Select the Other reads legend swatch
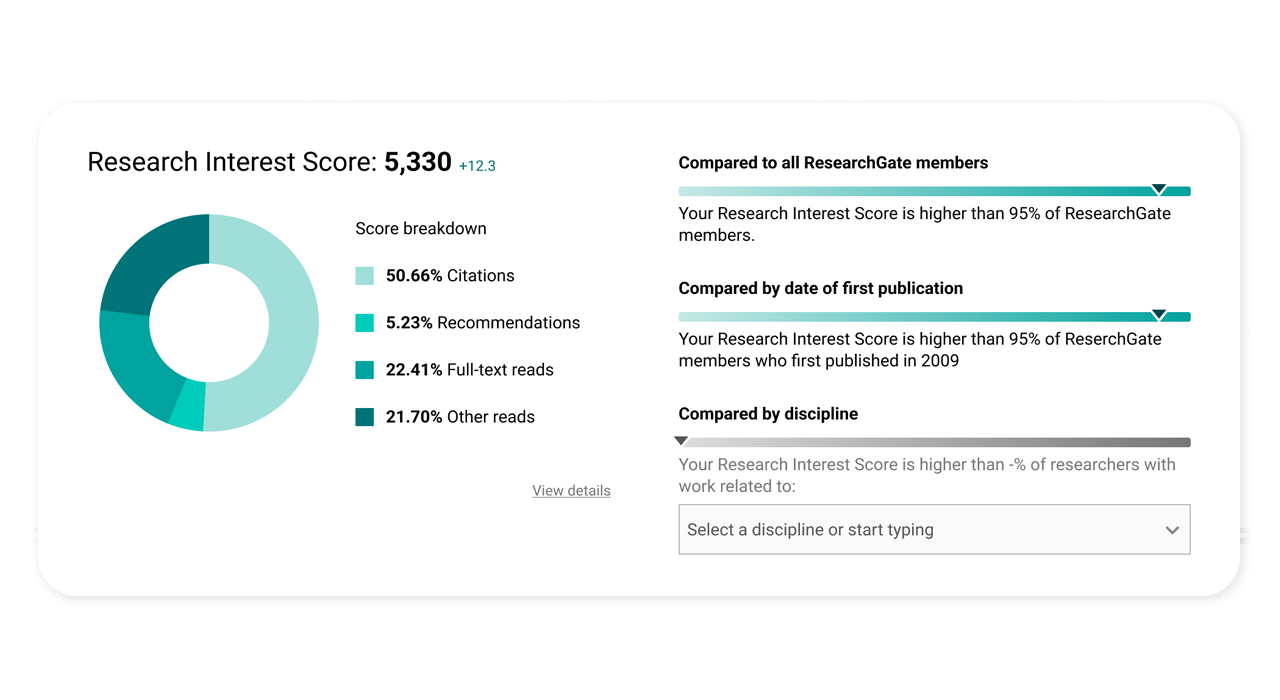1280x700 pixels. click(x=365, y=417)
